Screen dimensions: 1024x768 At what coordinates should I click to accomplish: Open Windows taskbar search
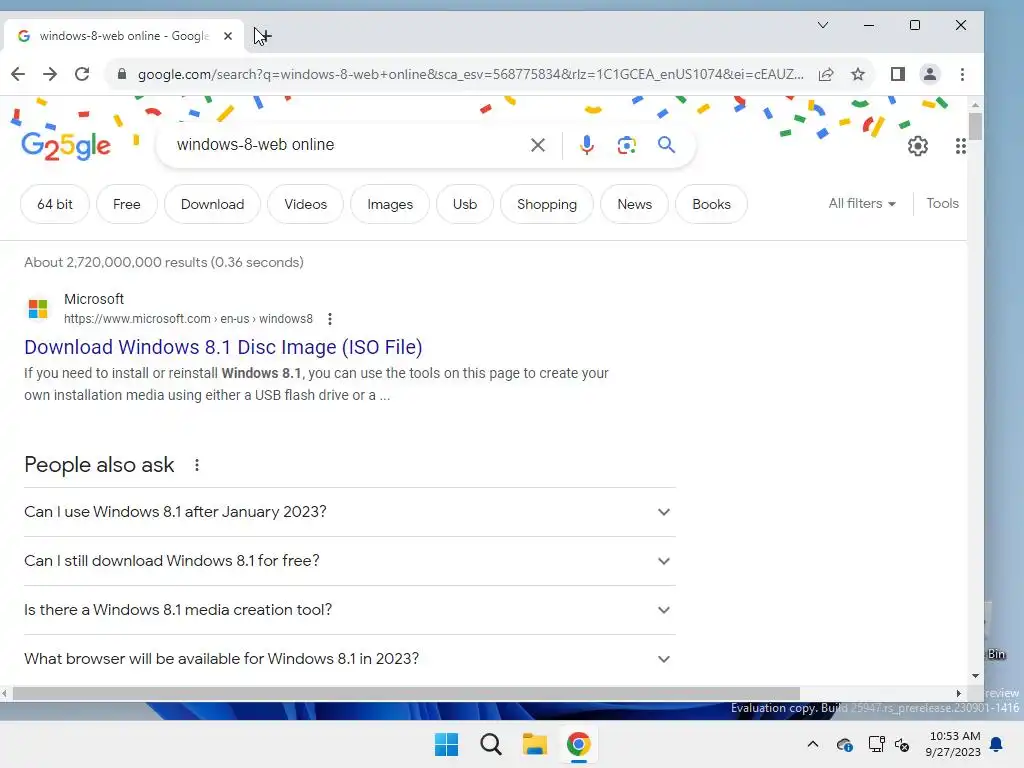490,744
